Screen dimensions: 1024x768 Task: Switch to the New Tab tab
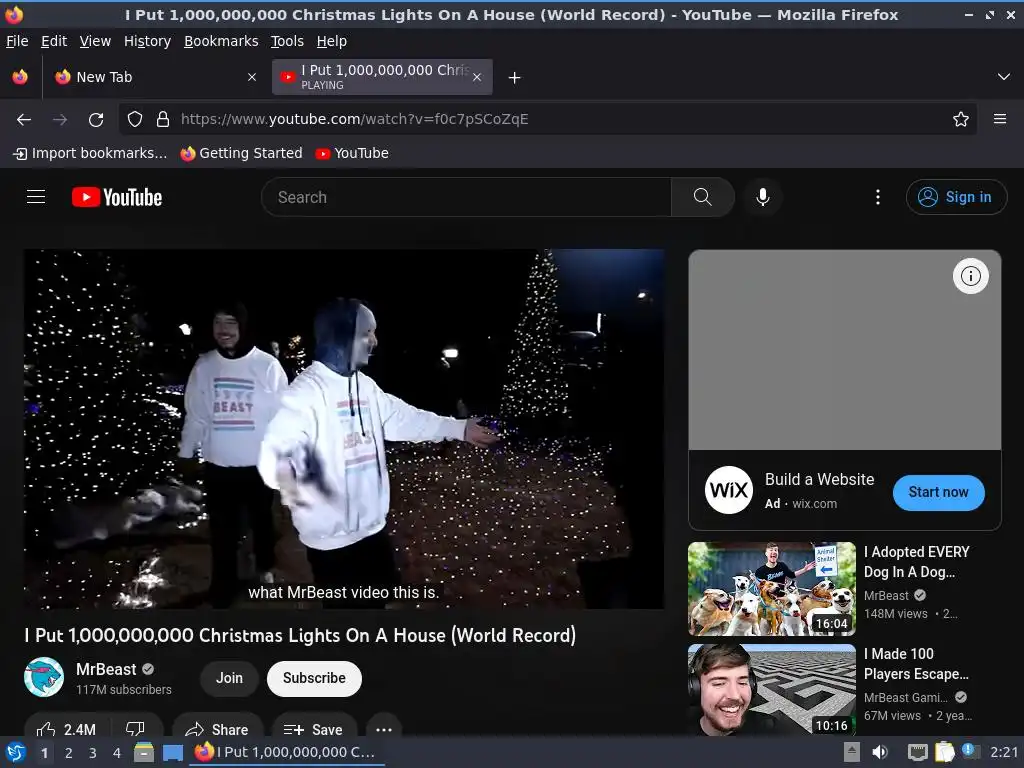(154, 77)
